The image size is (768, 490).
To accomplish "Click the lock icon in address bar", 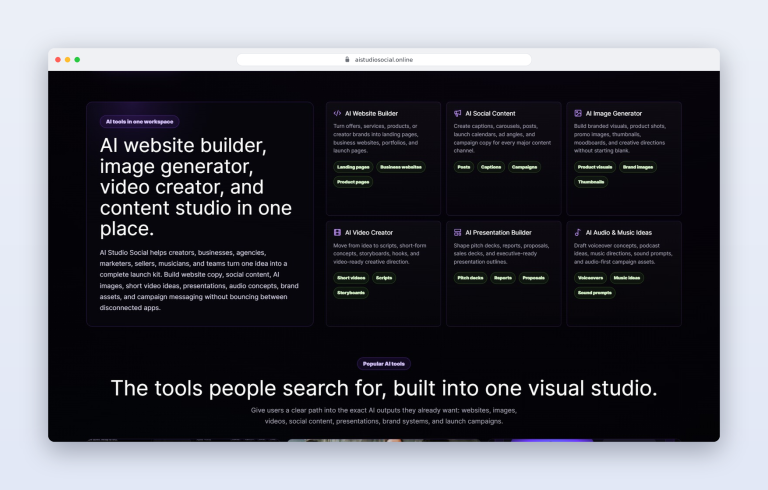I will click(347, 59).
